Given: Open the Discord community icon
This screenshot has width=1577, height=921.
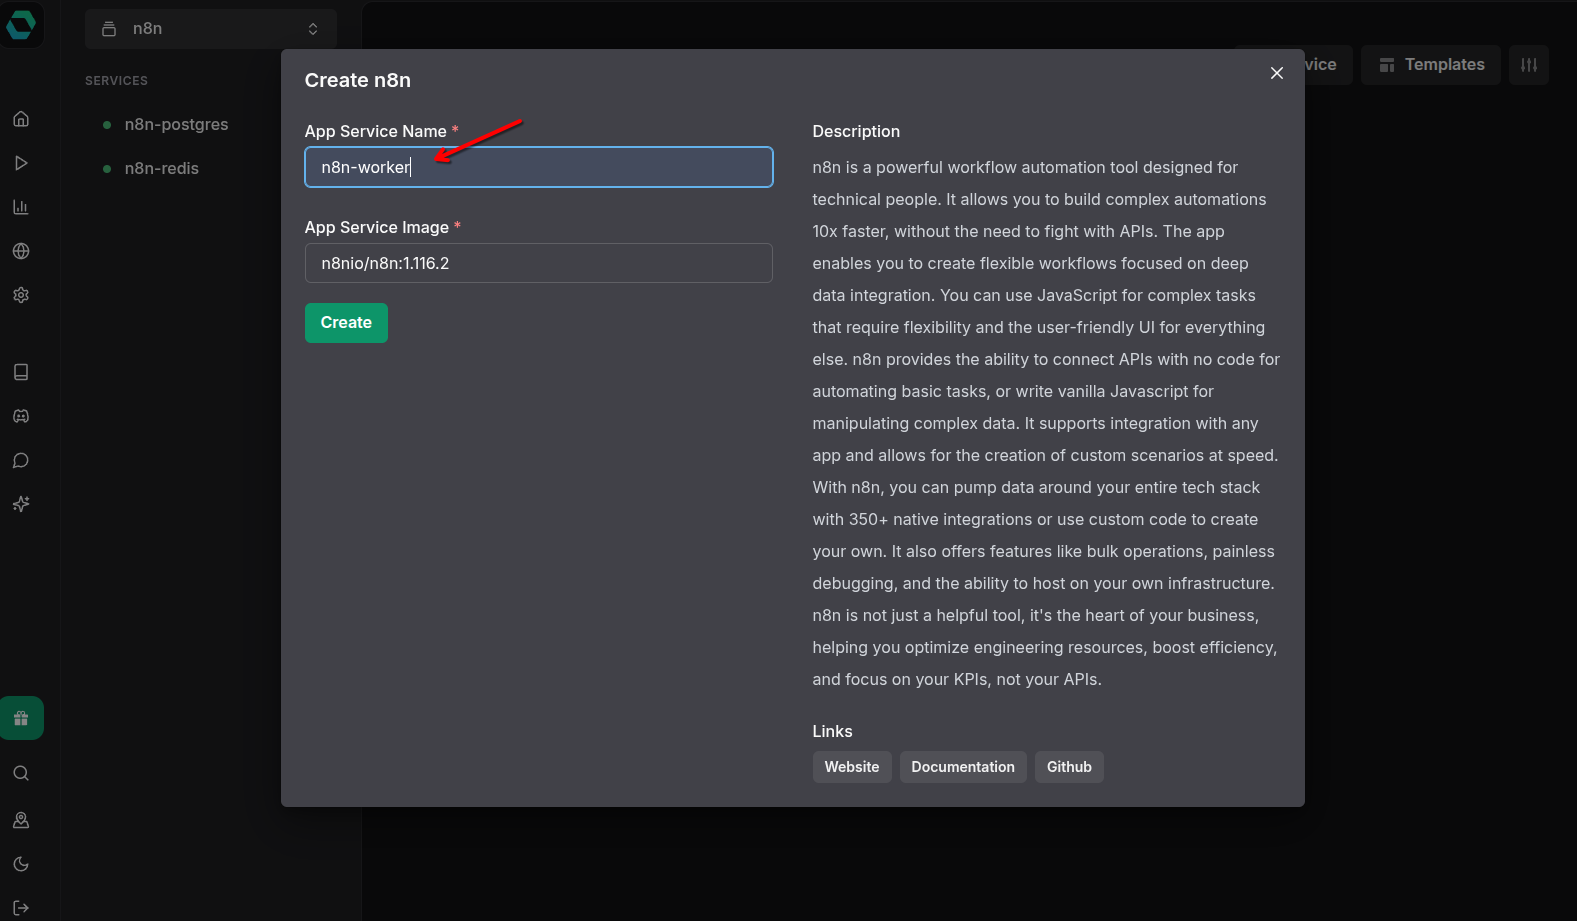Looking at the screenshot, I should coord(21,416).
